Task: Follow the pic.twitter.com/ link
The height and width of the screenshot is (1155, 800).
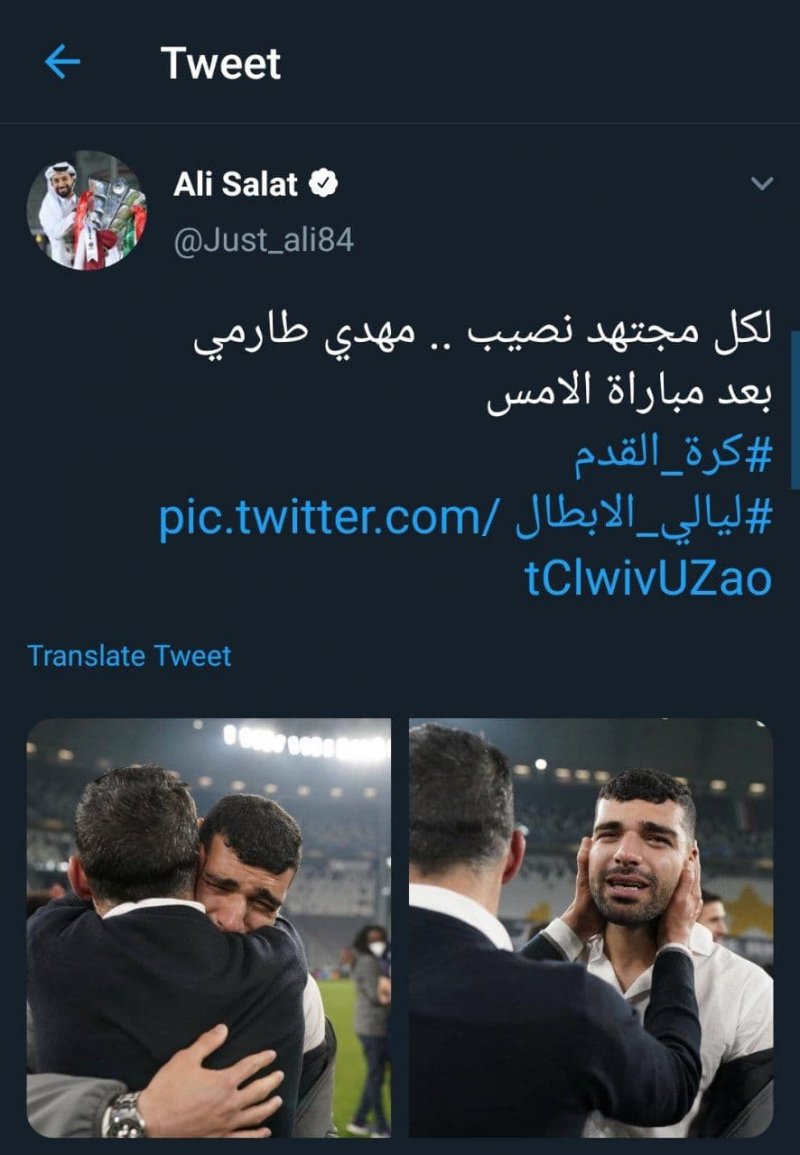Action: (329, 516)
